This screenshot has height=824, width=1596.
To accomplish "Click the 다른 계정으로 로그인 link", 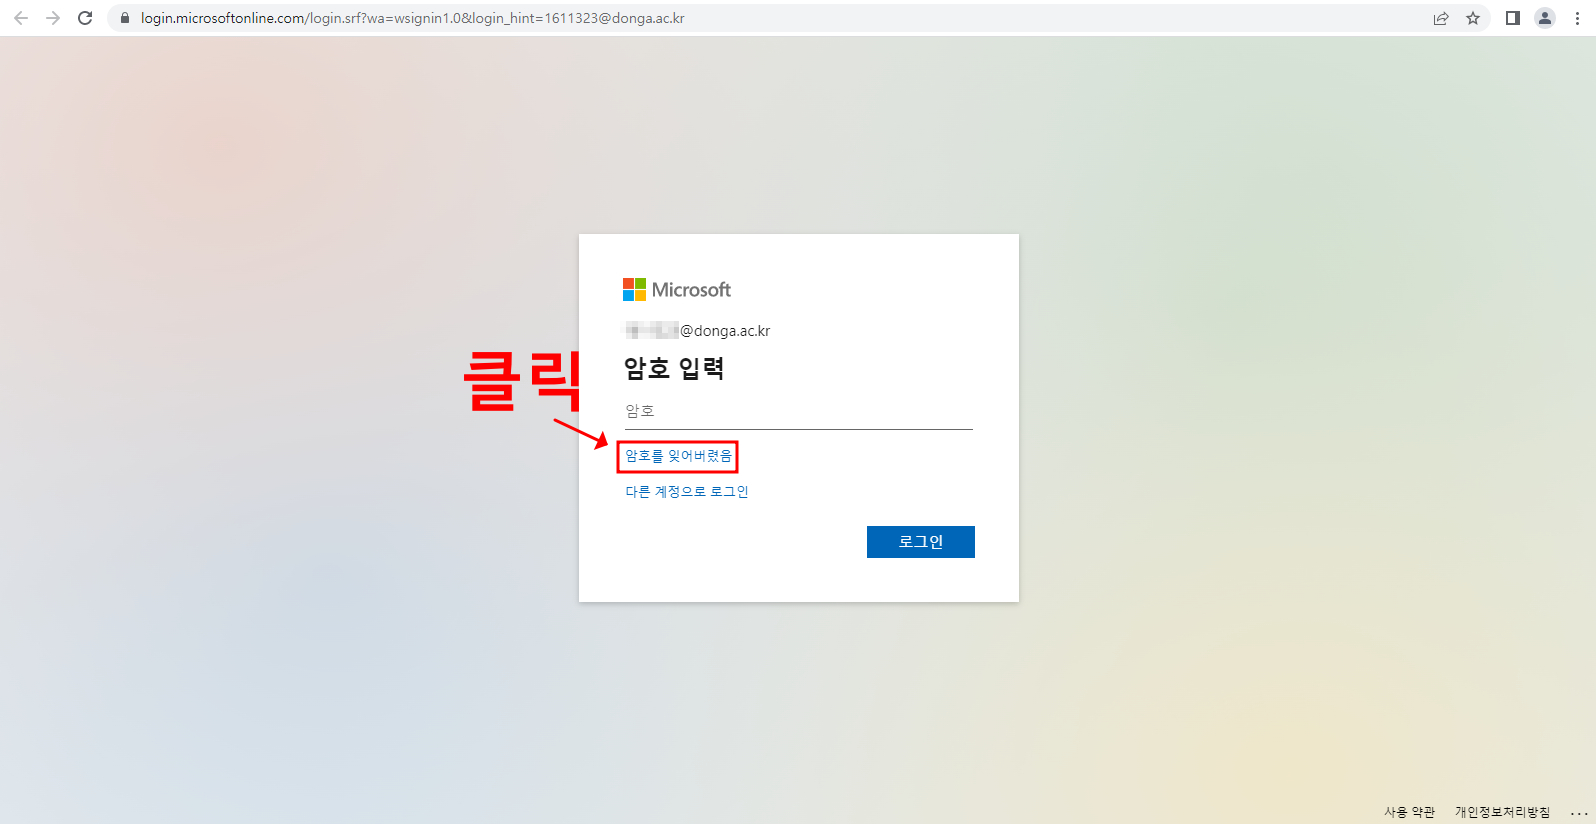I will pos(687,492).
